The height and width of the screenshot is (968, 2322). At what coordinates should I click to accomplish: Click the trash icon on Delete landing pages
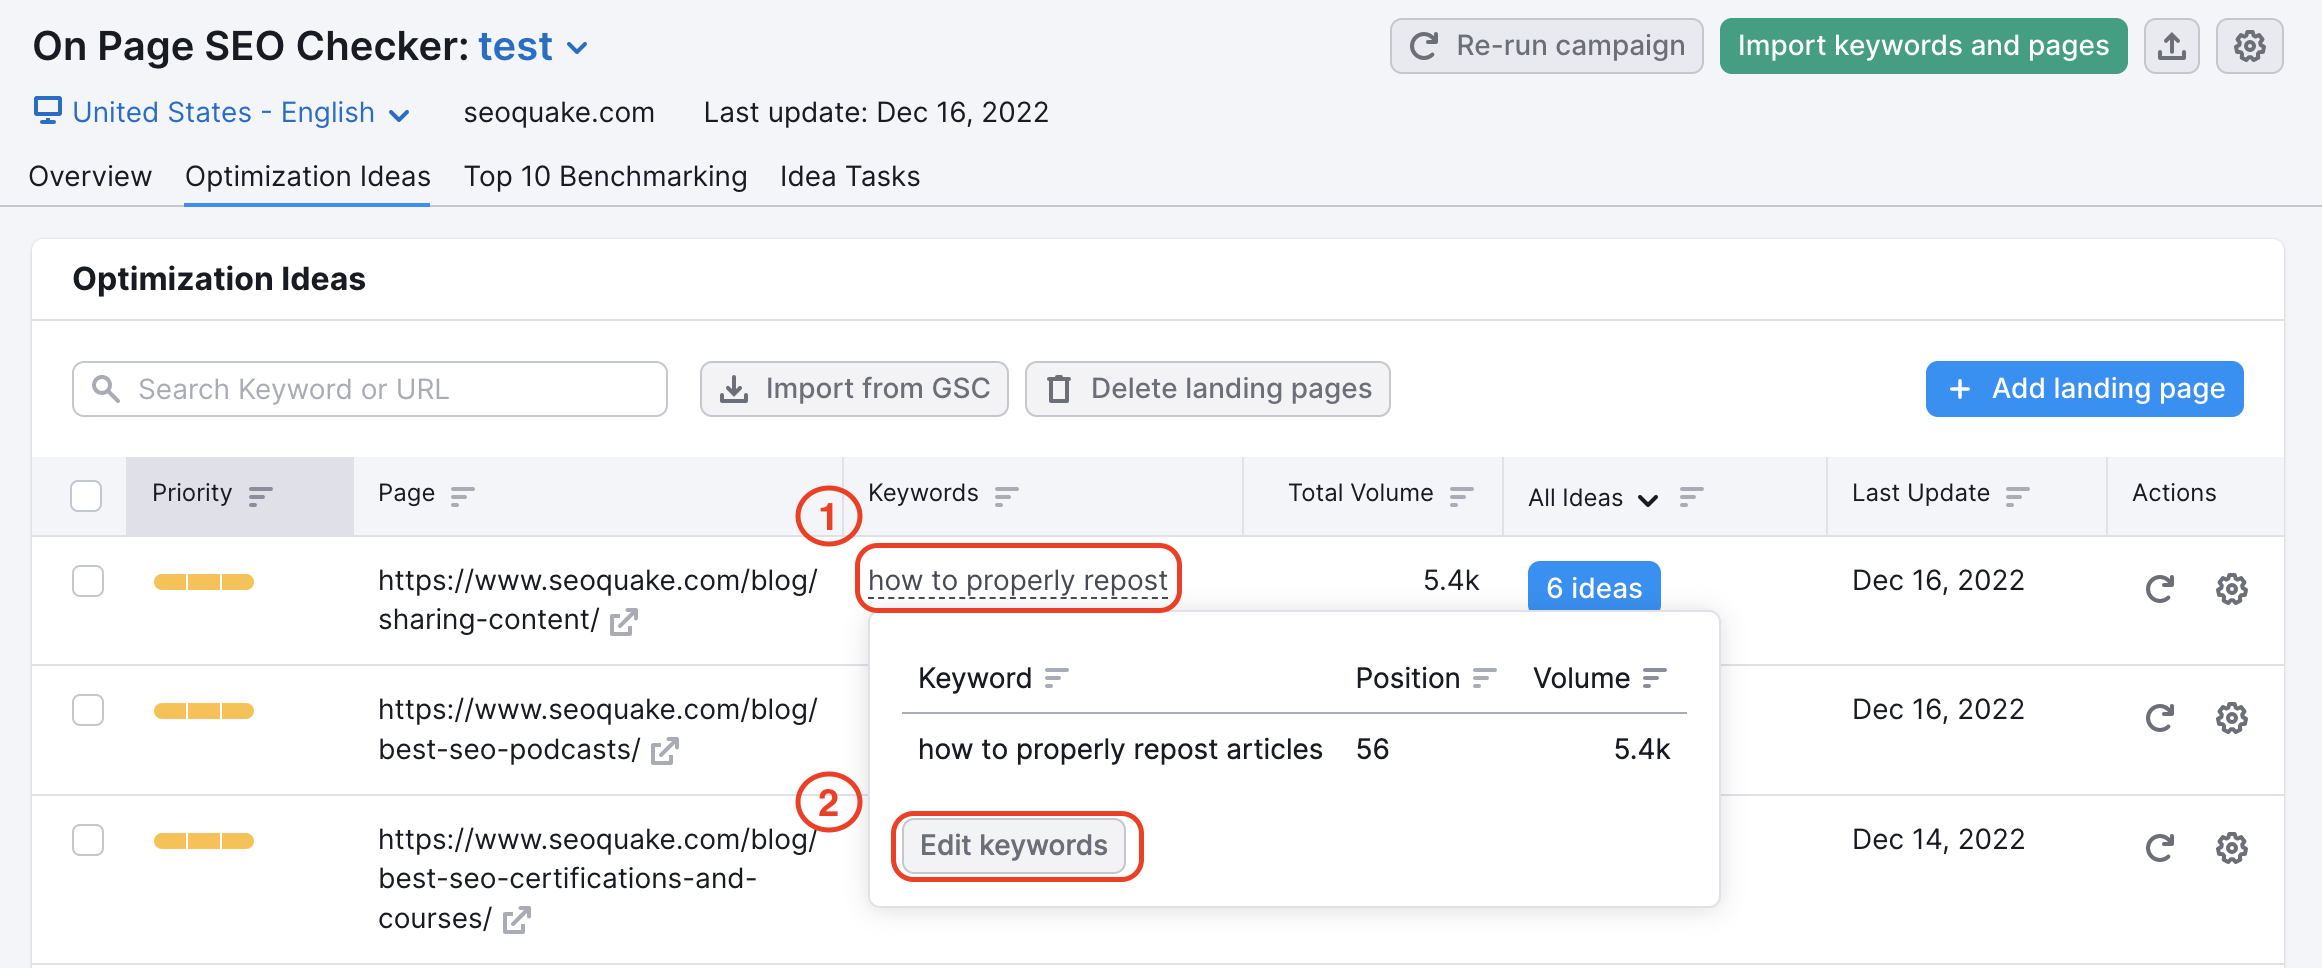coord(1060,388)
